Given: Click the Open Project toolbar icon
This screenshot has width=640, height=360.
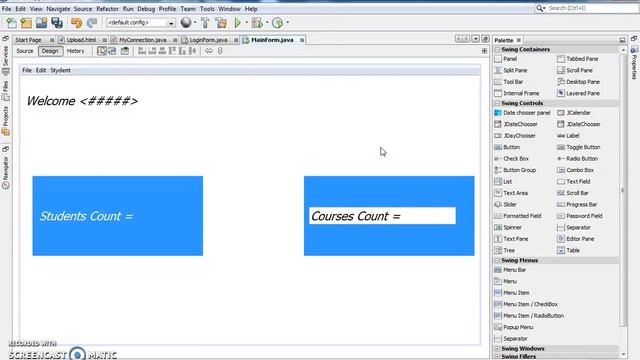Looking at the screenshot, I should point(41,23).
